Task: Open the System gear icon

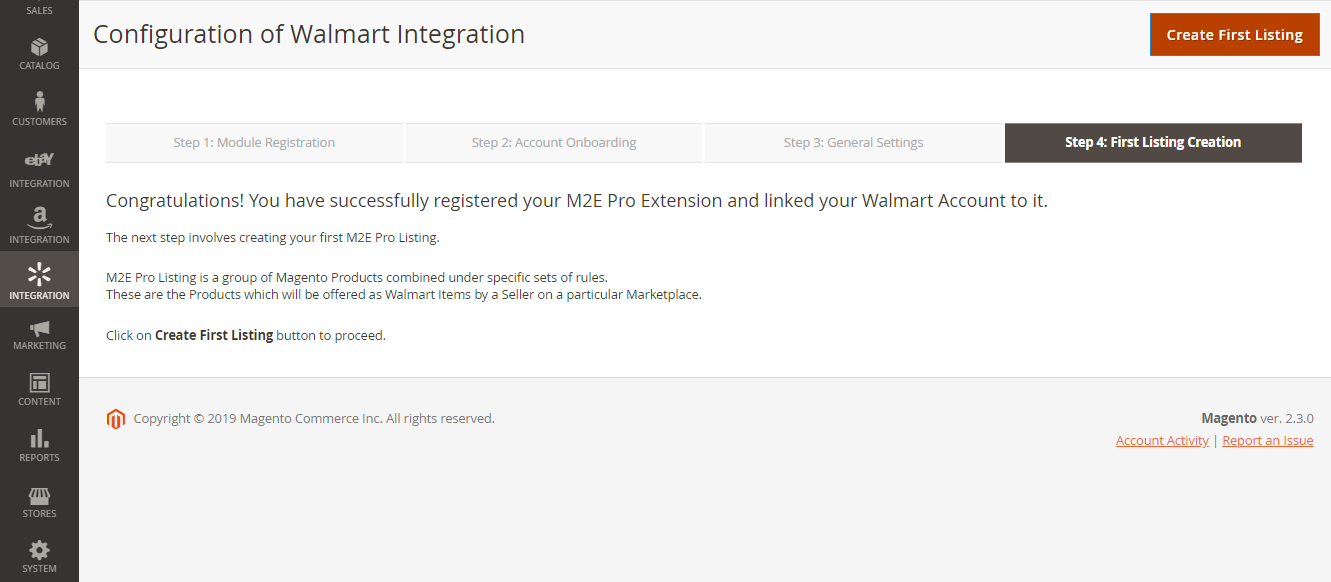Action: [x=39, y=551]
